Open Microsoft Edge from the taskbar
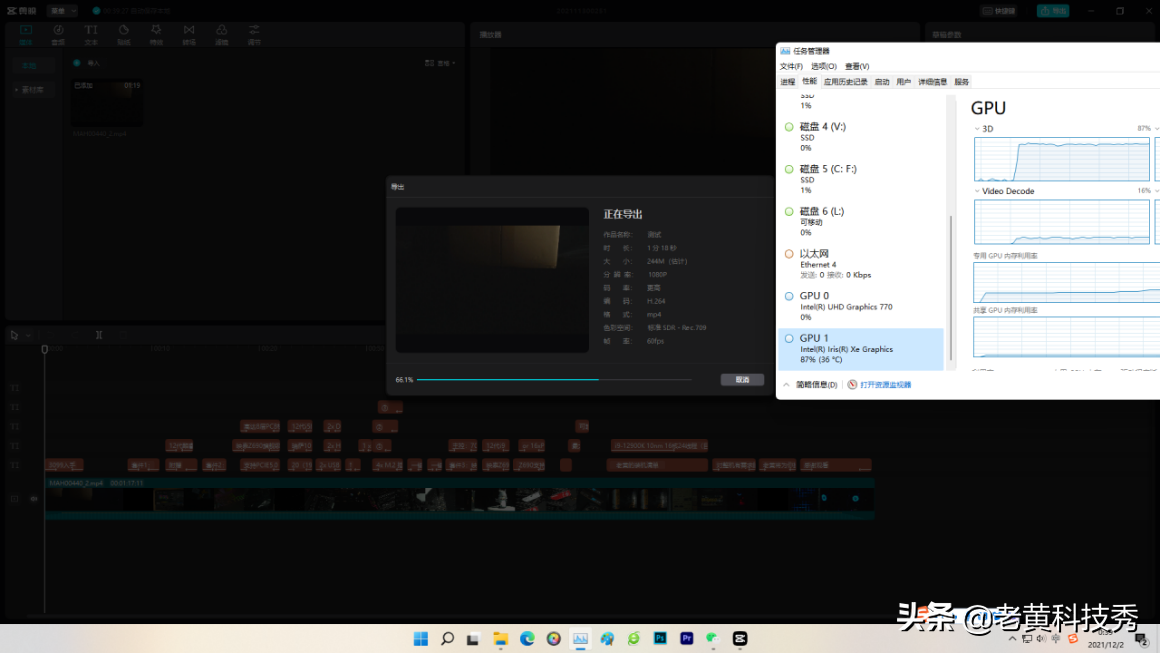 (527, 639)
